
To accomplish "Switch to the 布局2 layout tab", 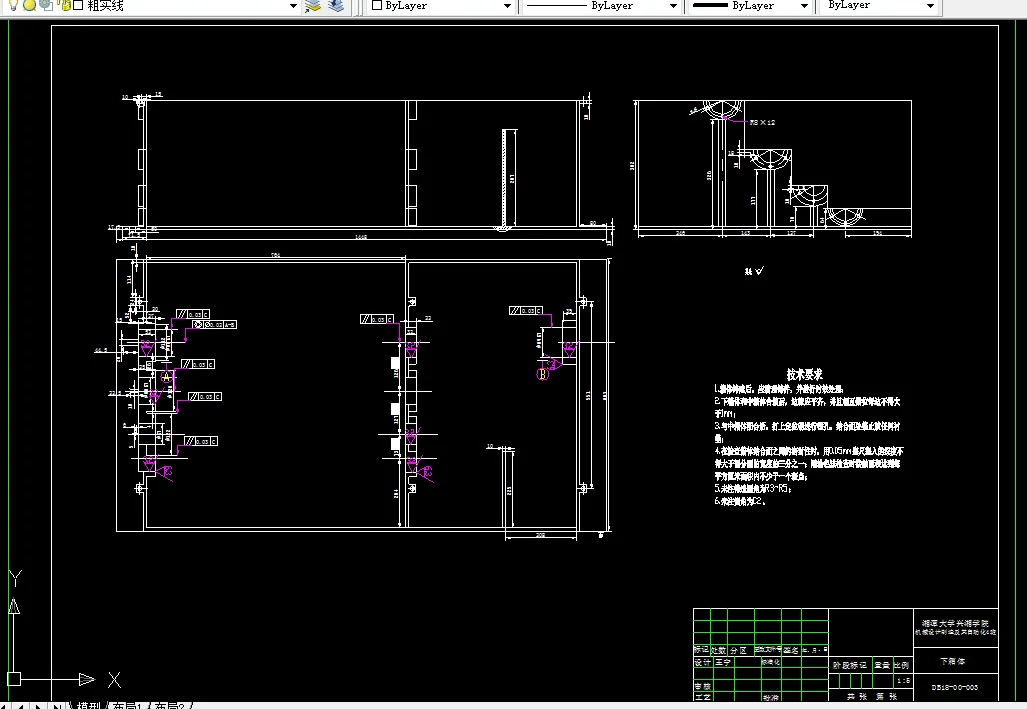I will click(x=170, y=705).
